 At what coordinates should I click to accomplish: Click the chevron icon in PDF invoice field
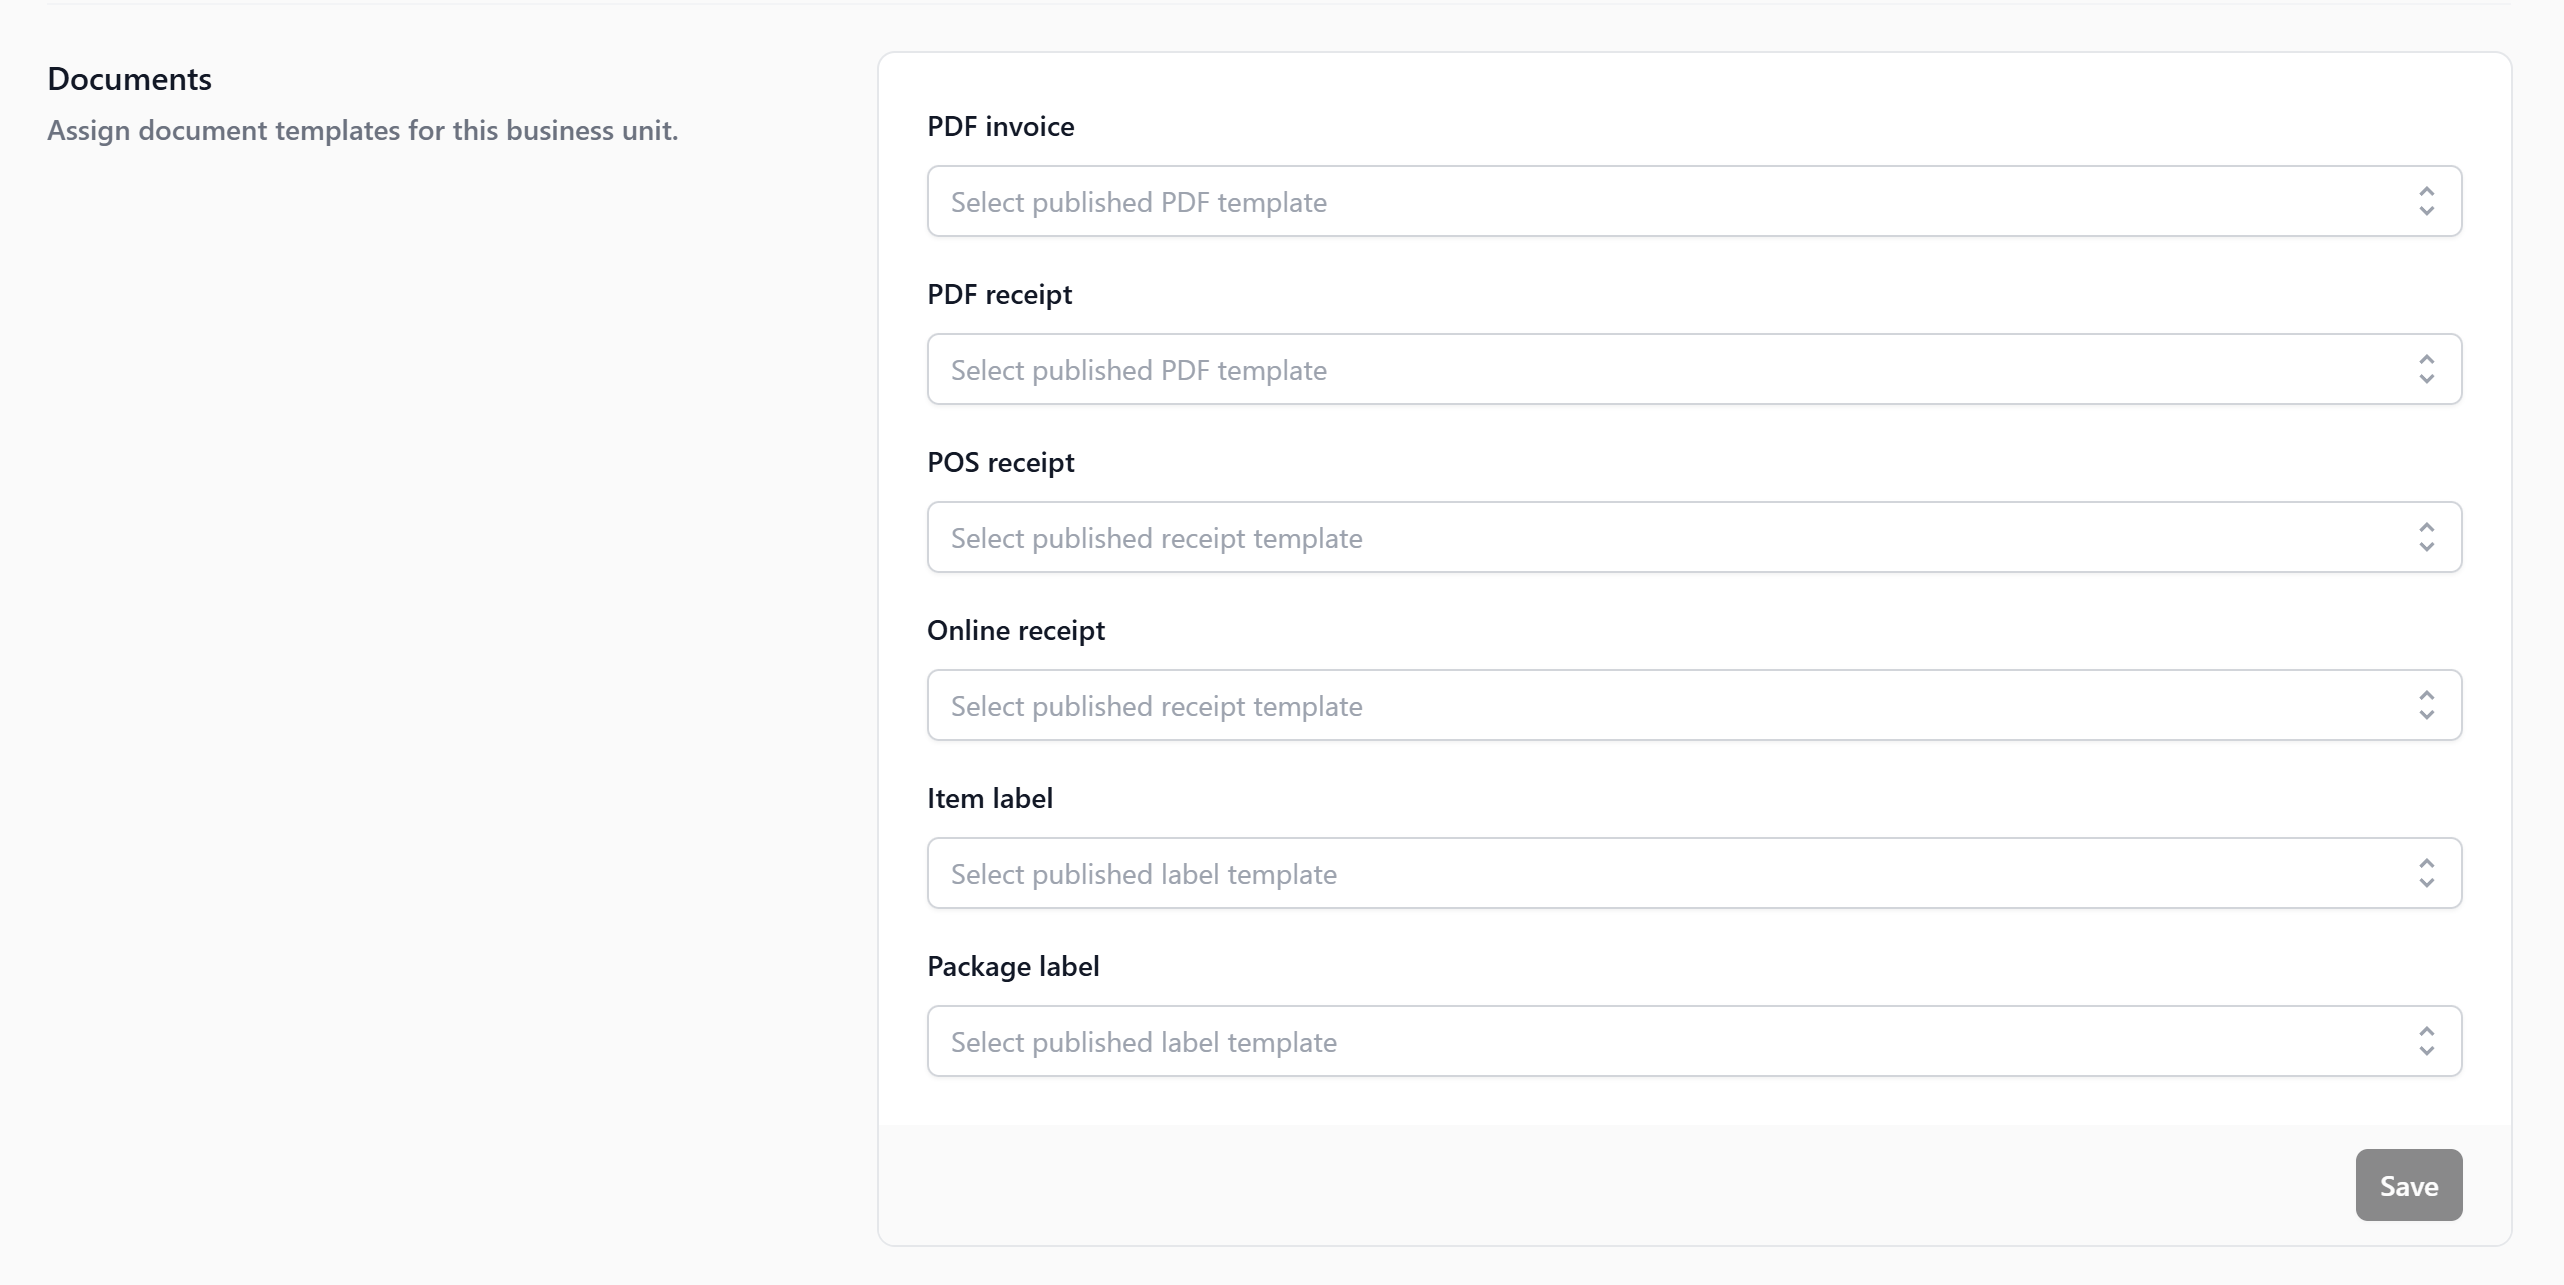point(2426,201)
